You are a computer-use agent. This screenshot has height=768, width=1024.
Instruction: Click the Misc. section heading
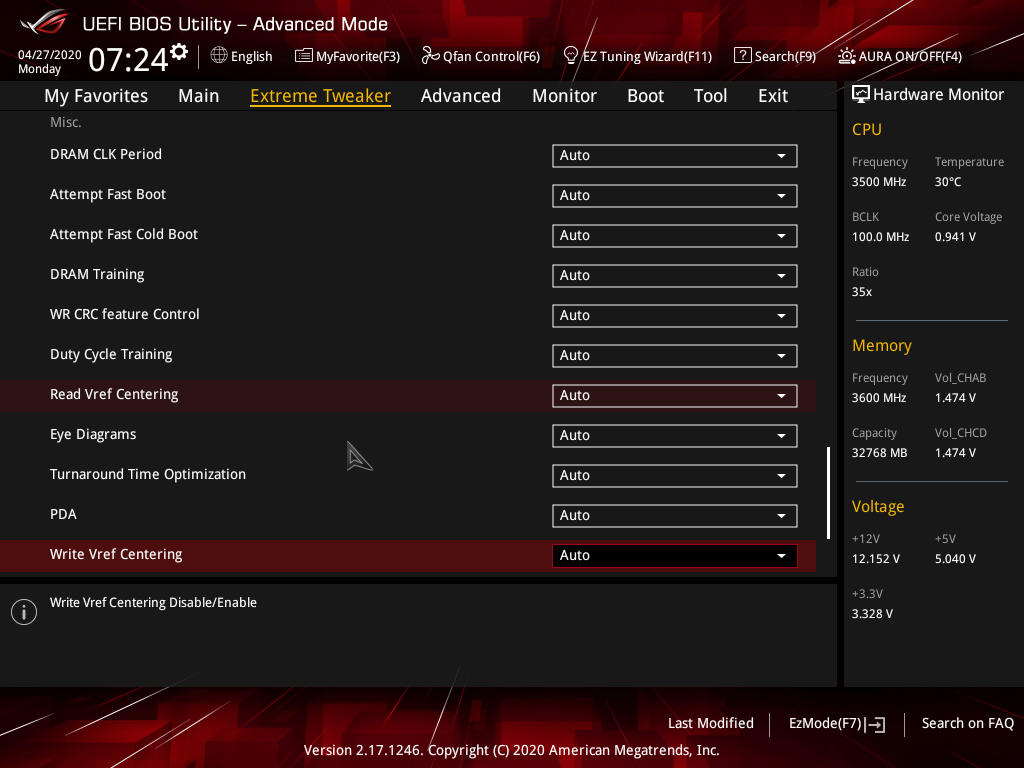(65, 122)
